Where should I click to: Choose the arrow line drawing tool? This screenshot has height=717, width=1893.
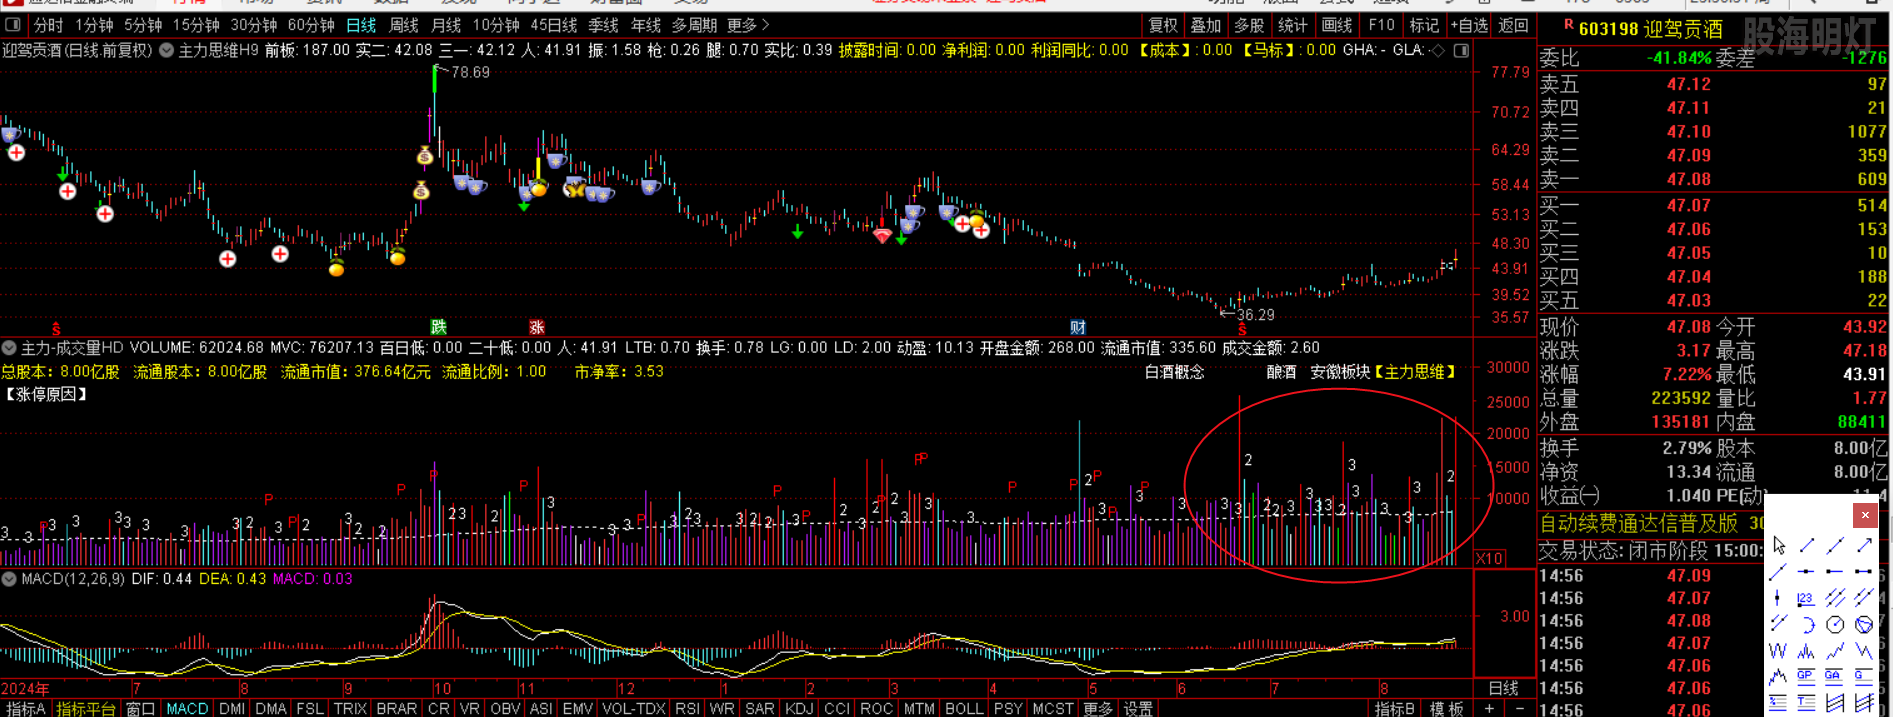(x=1864, y=545)
